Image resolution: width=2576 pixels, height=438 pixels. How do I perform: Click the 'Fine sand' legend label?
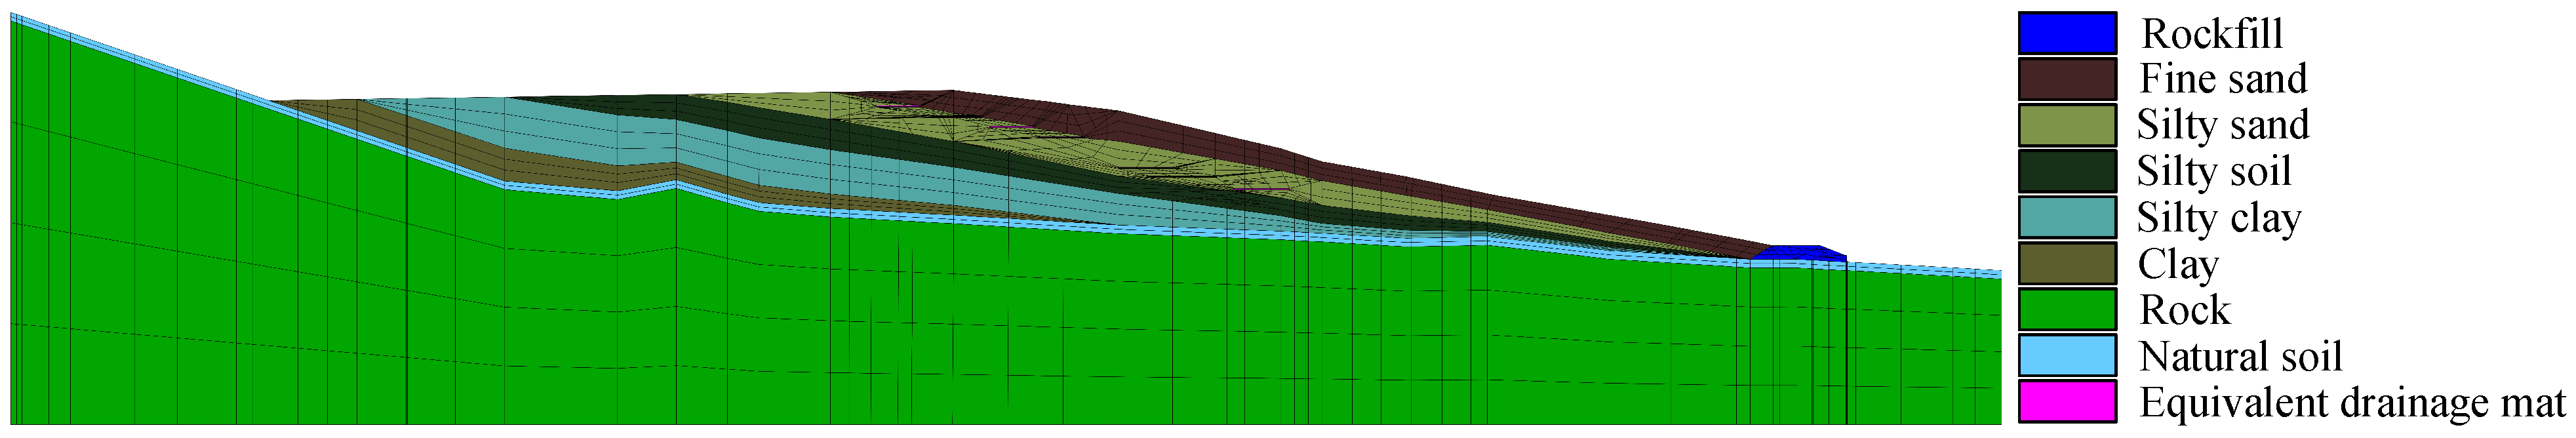[x=2223, y=79]
